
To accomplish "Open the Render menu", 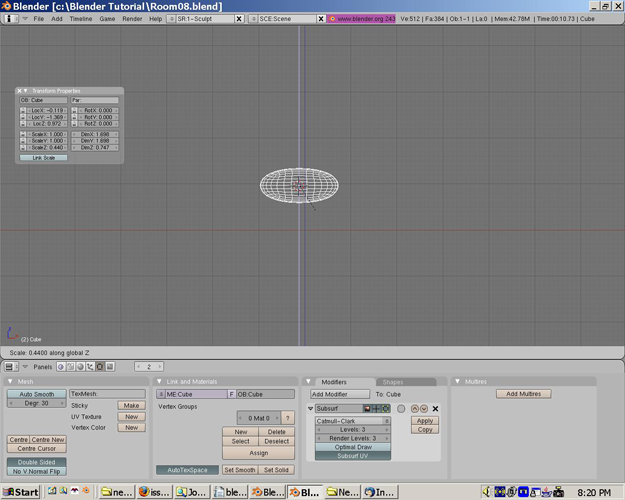I will pyautogui.click(x=132, y=19).
